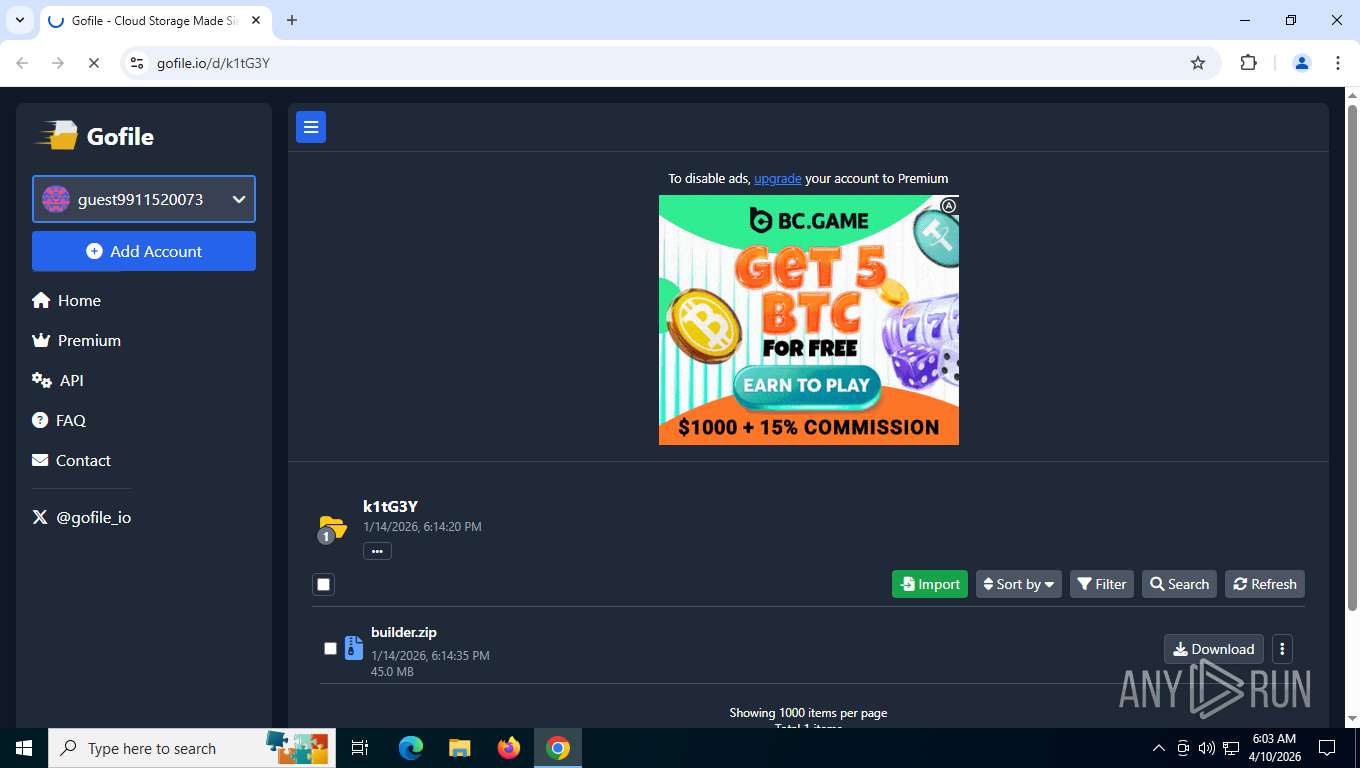1360x768 pixels.
Task: Click the k1tG3Y folder title
Action: tap(390, 506)
